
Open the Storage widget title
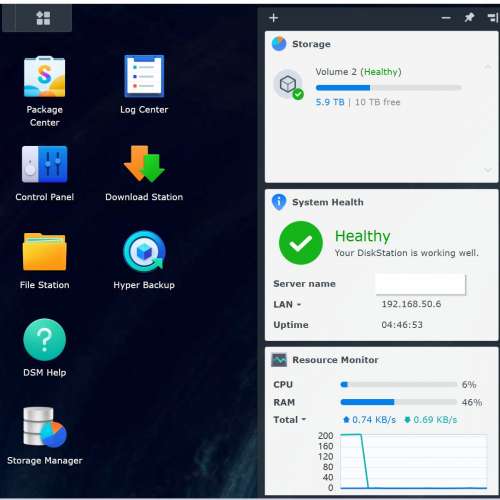pos(311,44)
